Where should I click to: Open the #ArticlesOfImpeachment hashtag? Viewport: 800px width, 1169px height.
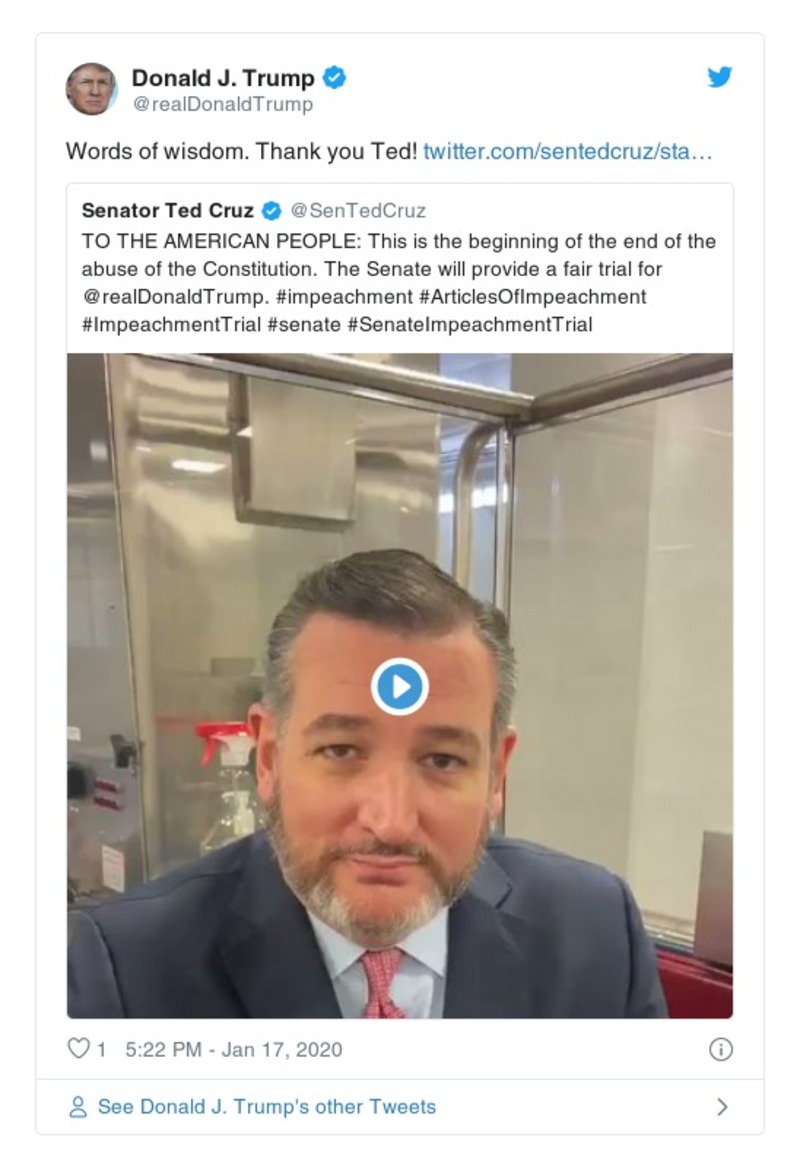pyautogui.click(x=534, y=297)
